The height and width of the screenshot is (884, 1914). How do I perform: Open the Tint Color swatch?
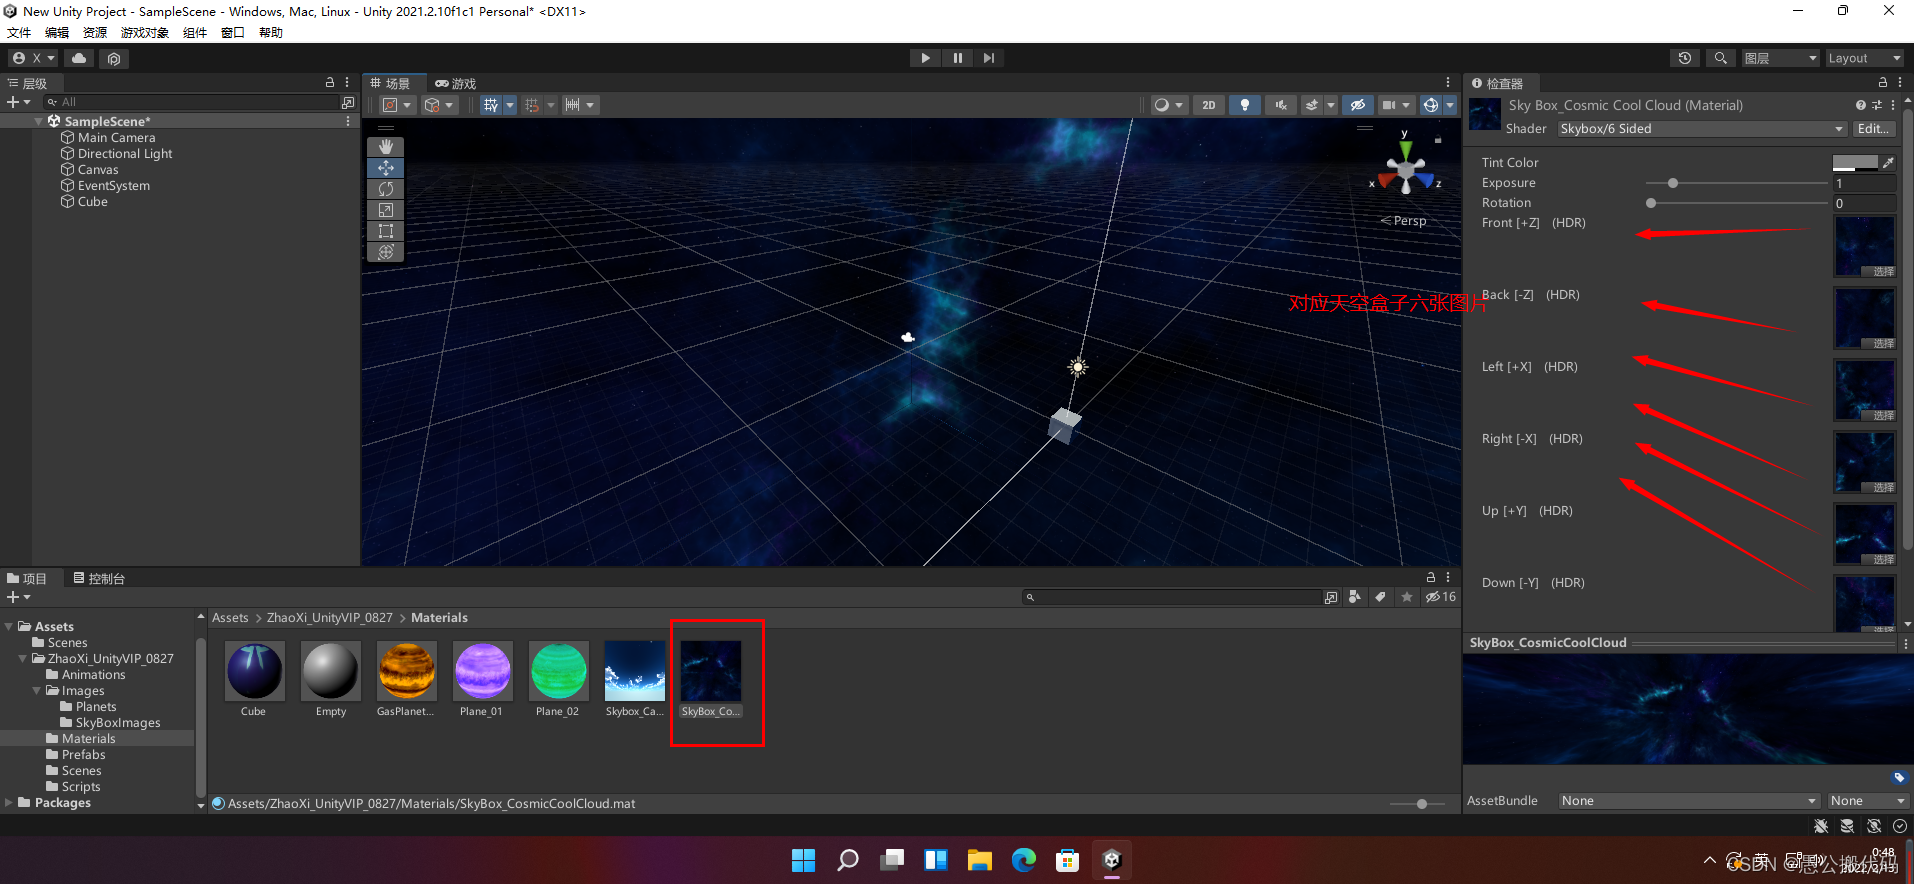click(x=1855, y=162)
